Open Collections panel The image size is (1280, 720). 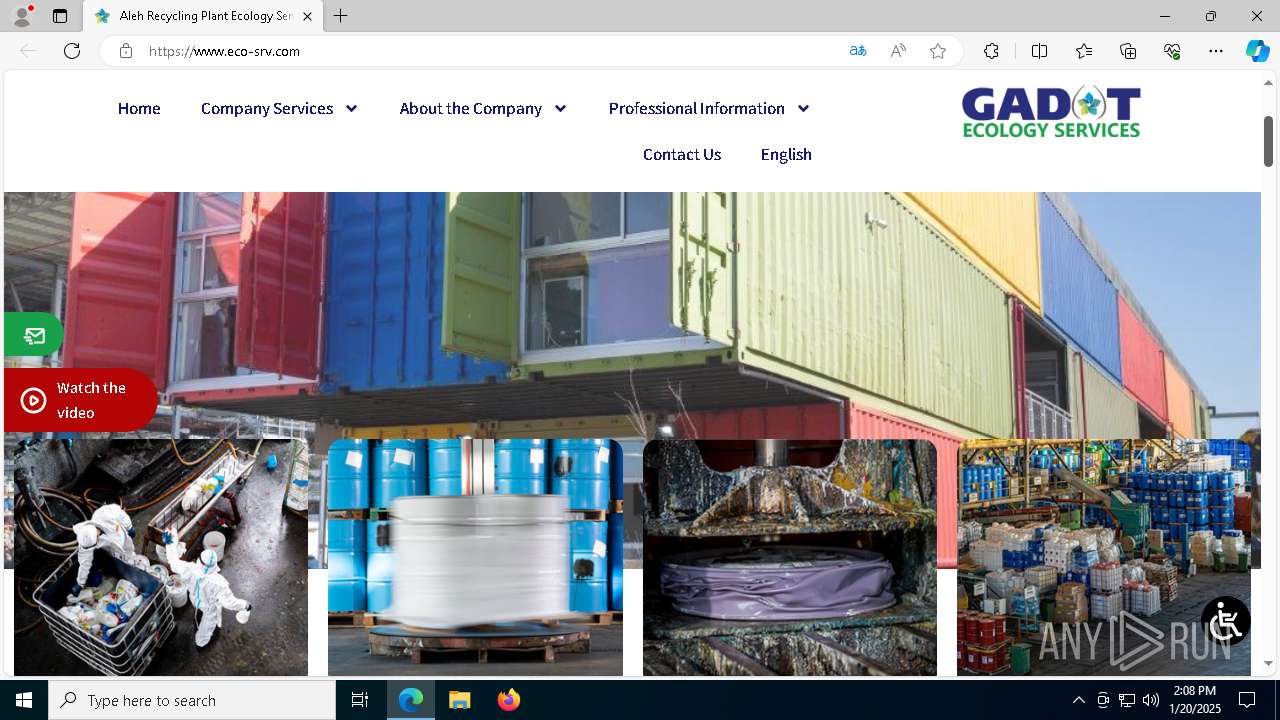[x=1128, y=51]
